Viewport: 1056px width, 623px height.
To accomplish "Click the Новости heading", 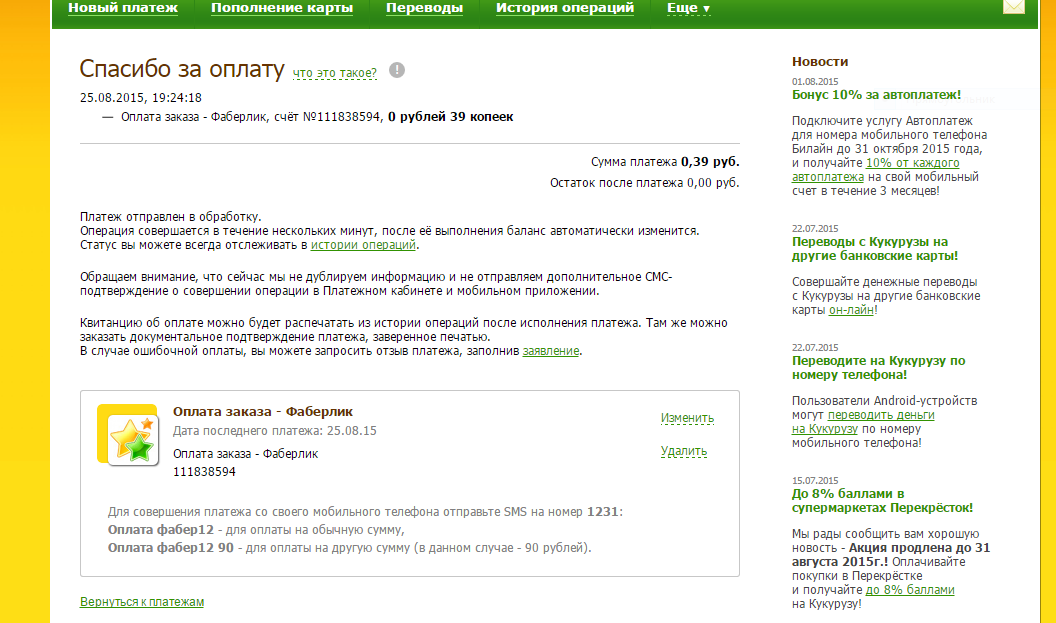I will click(x=820, y=61).
